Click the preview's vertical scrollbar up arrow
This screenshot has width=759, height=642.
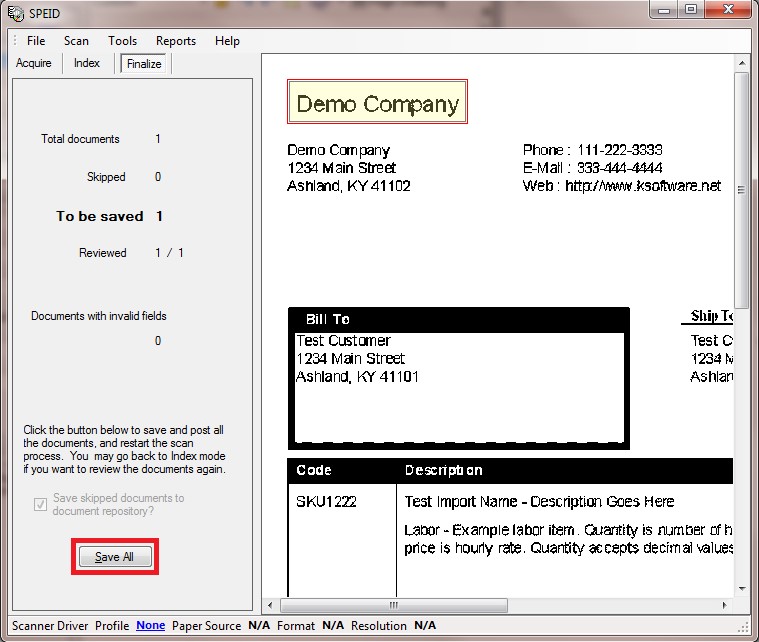pos(742,62)
